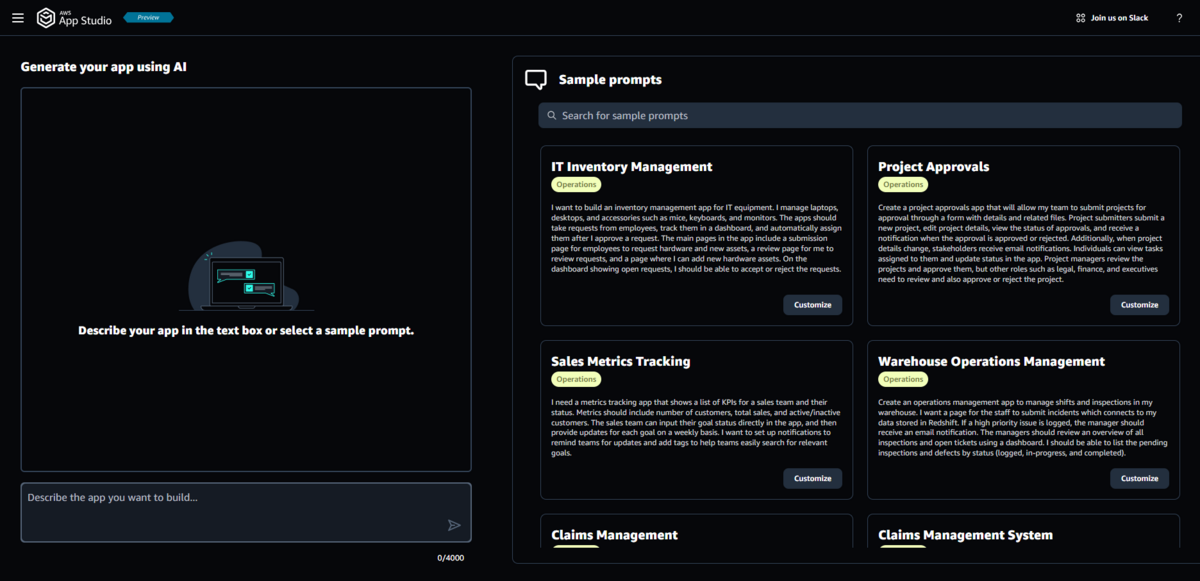Screen dimensions: 1200x581
Task: Click Operations tag under IT Inventory Management
Action: (576, 185)
